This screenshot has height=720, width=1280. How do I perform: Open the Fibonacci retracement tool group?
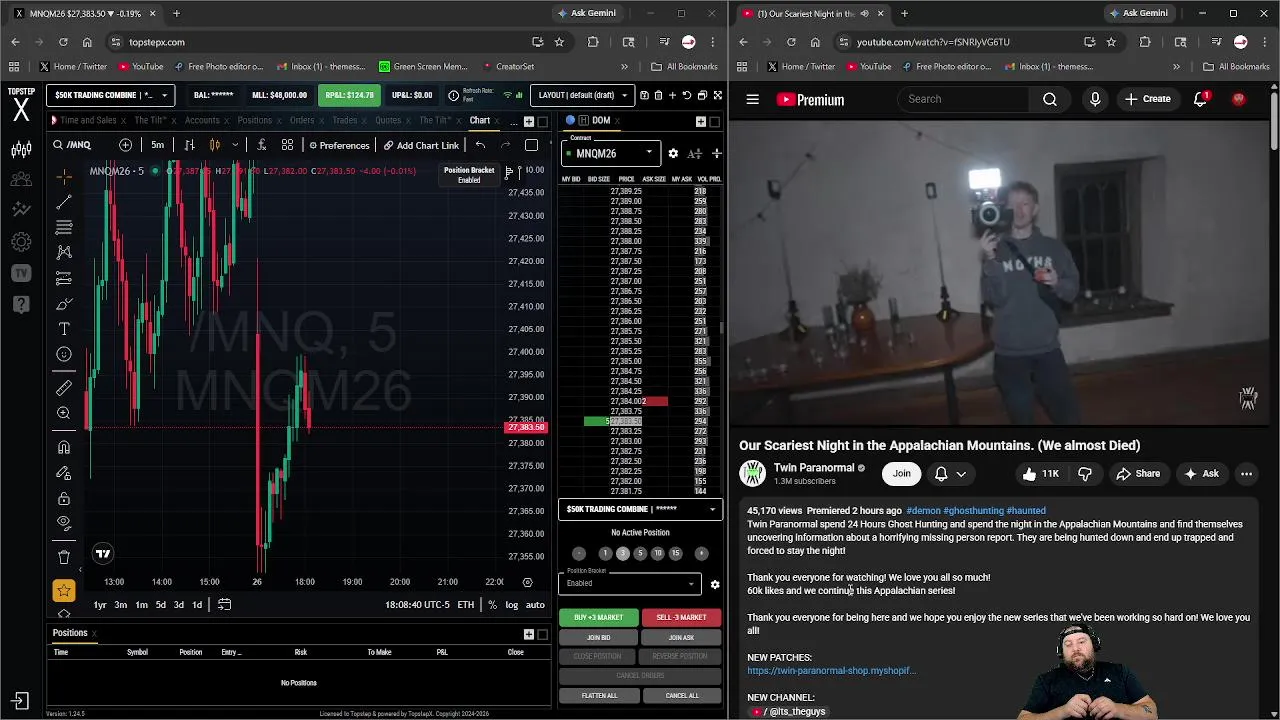(64, 228)
